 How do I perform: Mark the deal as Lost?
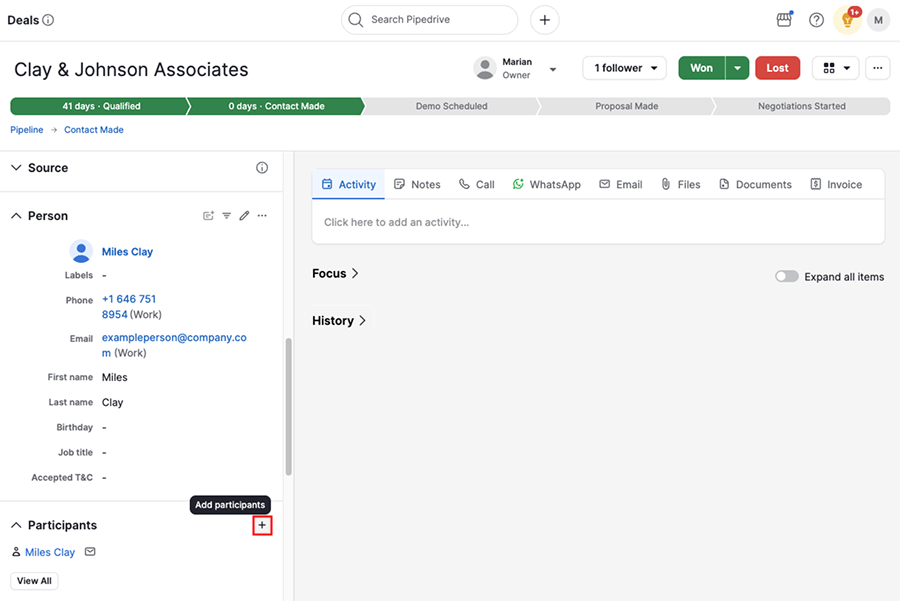point(777,68)
